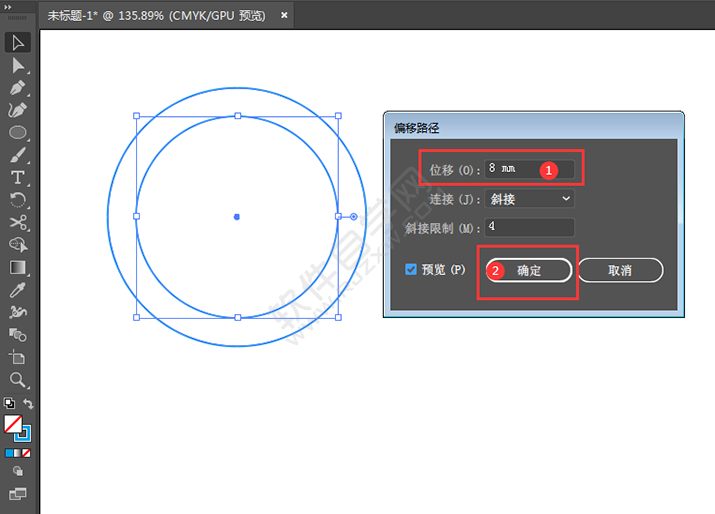
Task: Click default fill and stroke icon
Action: (9, 403)
